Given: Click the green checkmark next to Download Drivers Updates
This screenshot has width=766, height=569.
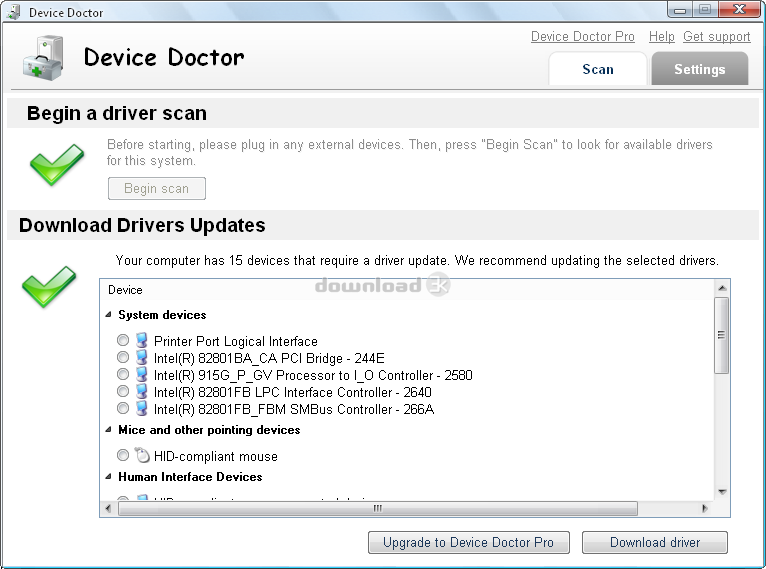Looking at the screenshot, I should (x=49, y=287).
